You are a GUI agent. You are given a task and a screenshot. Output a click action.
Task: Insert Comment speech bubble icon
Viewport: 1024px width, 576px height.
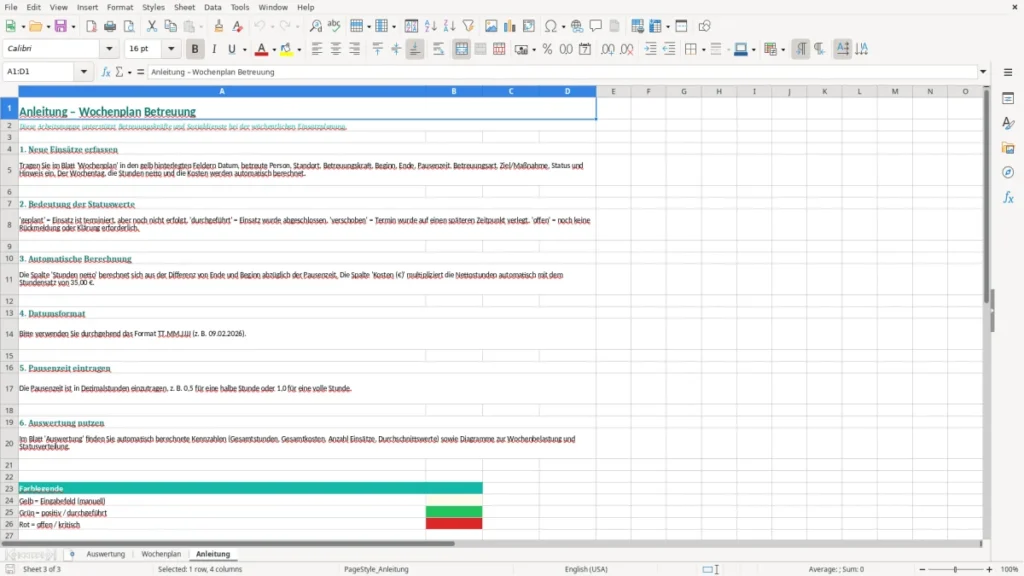tap(596, 26)
